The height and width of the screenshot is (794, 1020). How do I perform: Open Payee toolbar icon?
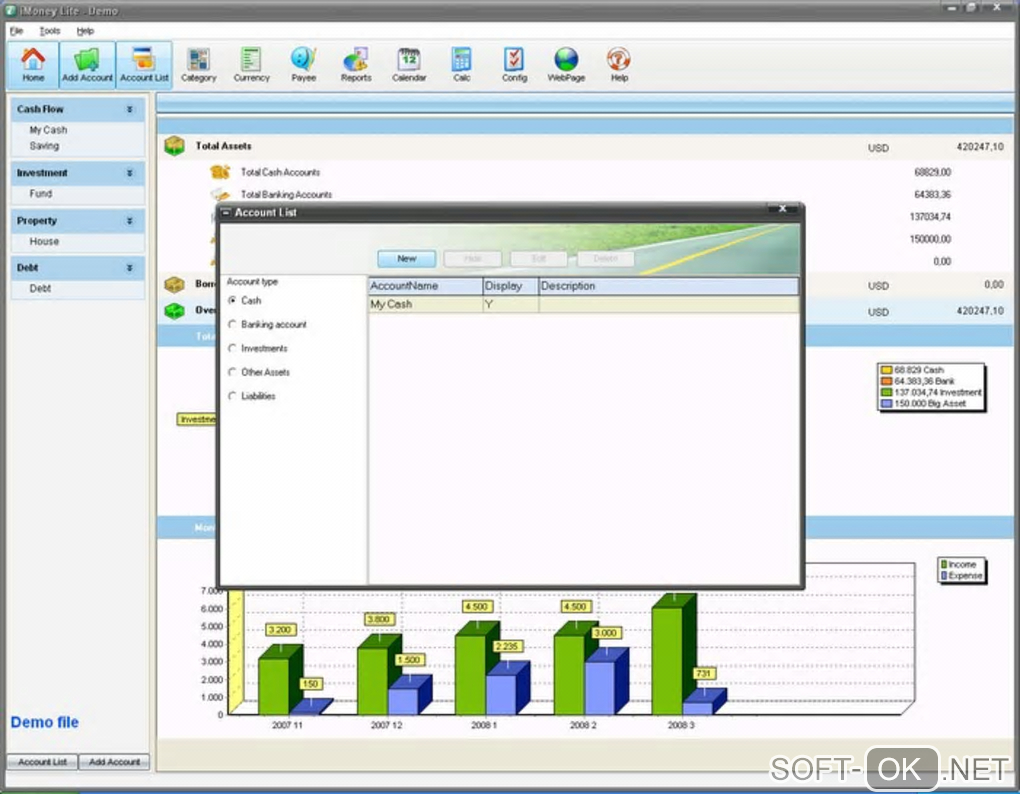(304, 64)
